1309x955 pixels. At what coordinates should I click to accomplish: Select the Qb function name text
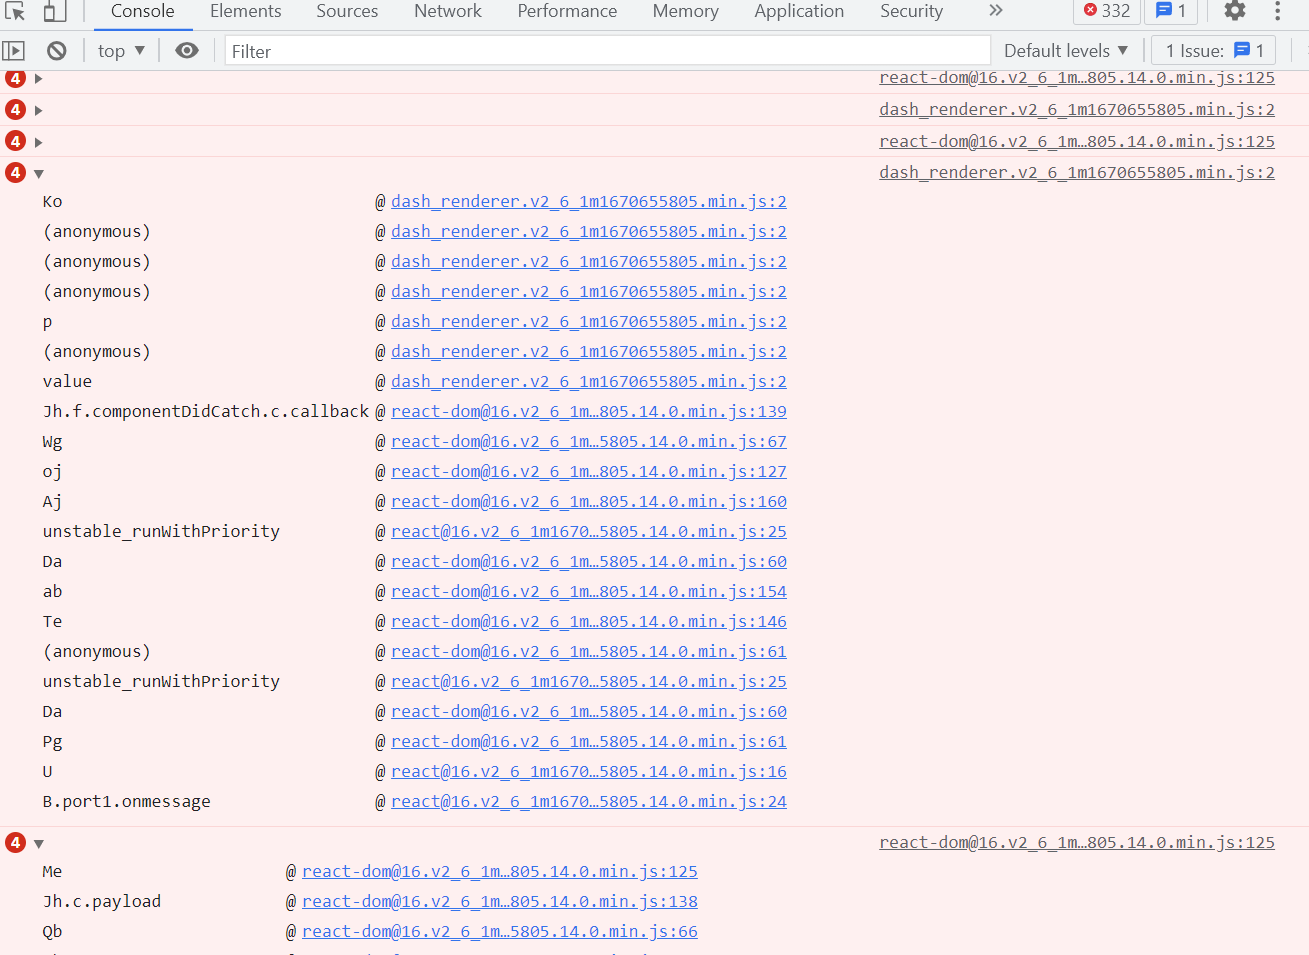(x=53, y=932)
